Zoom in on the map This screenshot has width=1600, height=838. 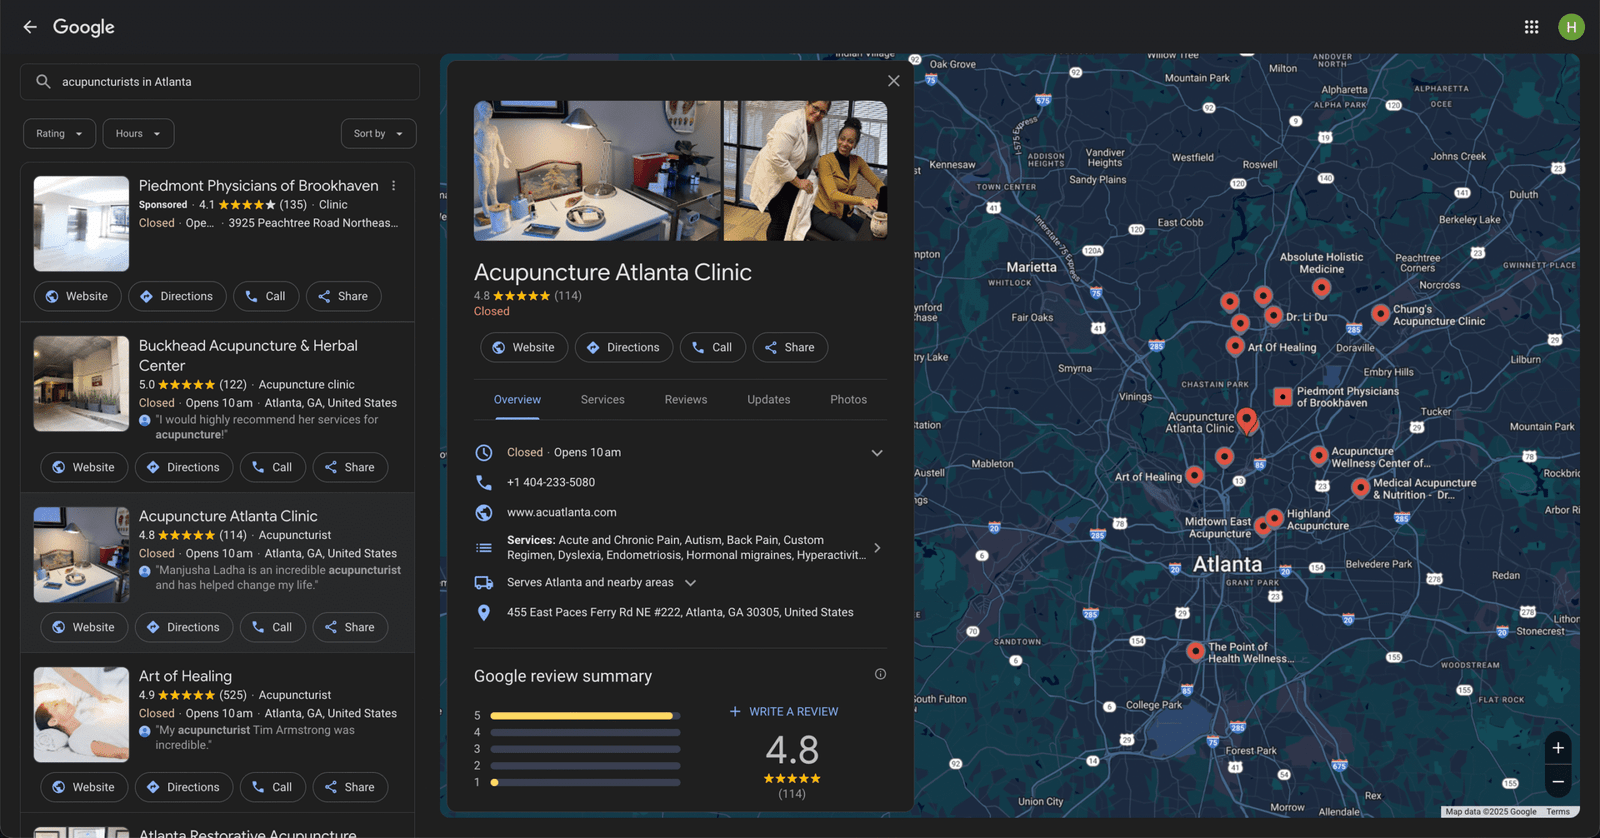1558,748
